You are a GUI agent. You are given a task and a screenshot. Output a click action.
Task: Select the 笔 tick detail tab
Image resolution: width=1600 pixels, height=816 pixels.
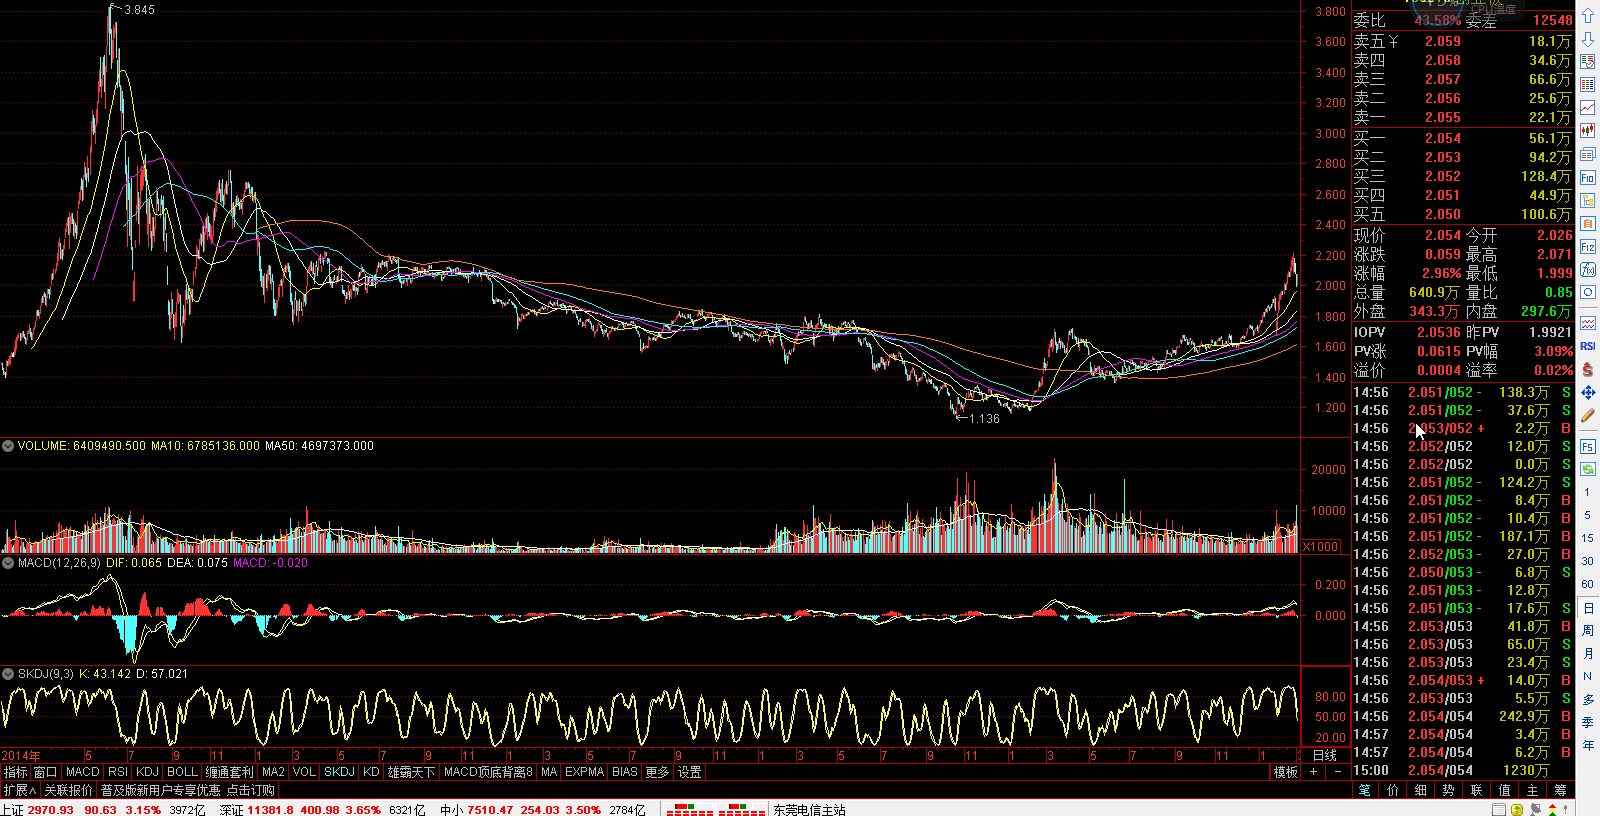[x=1365, y=790]
